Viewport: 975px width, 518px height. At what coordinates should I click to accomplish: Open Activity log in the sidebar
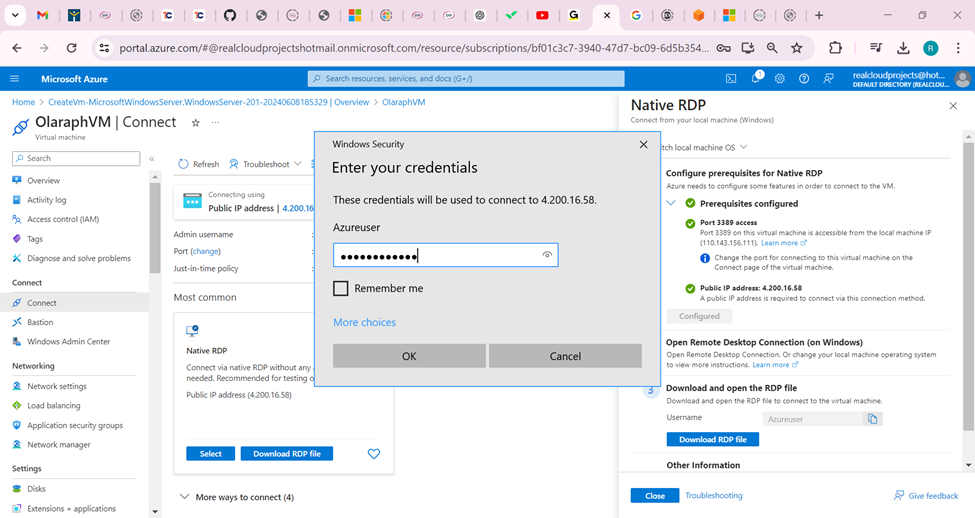[47, 200]
